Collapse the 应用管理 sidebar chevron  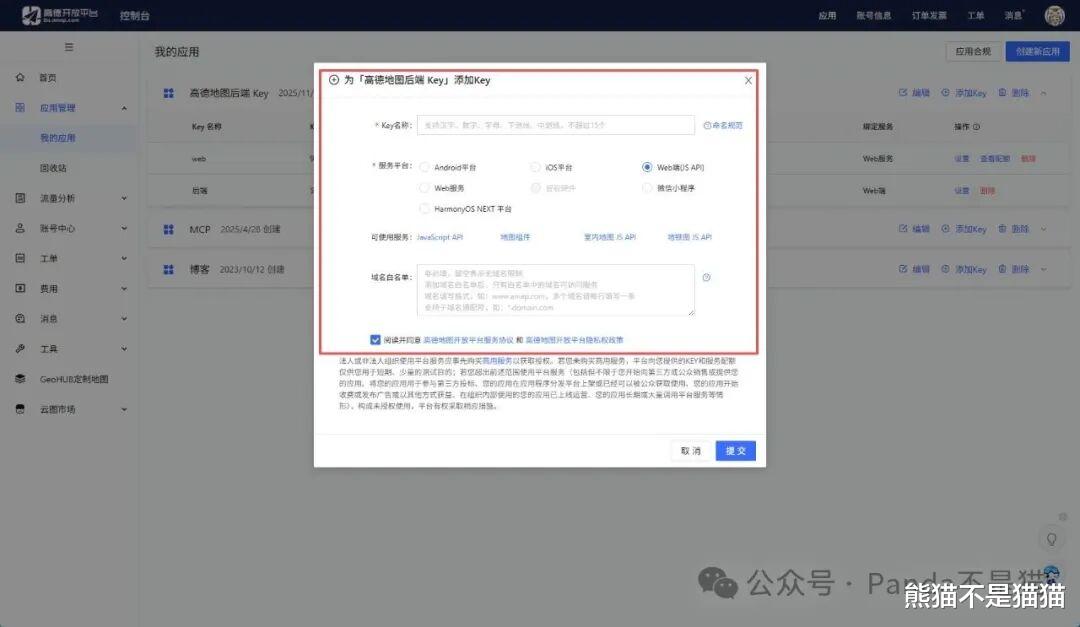pos(124,108)
